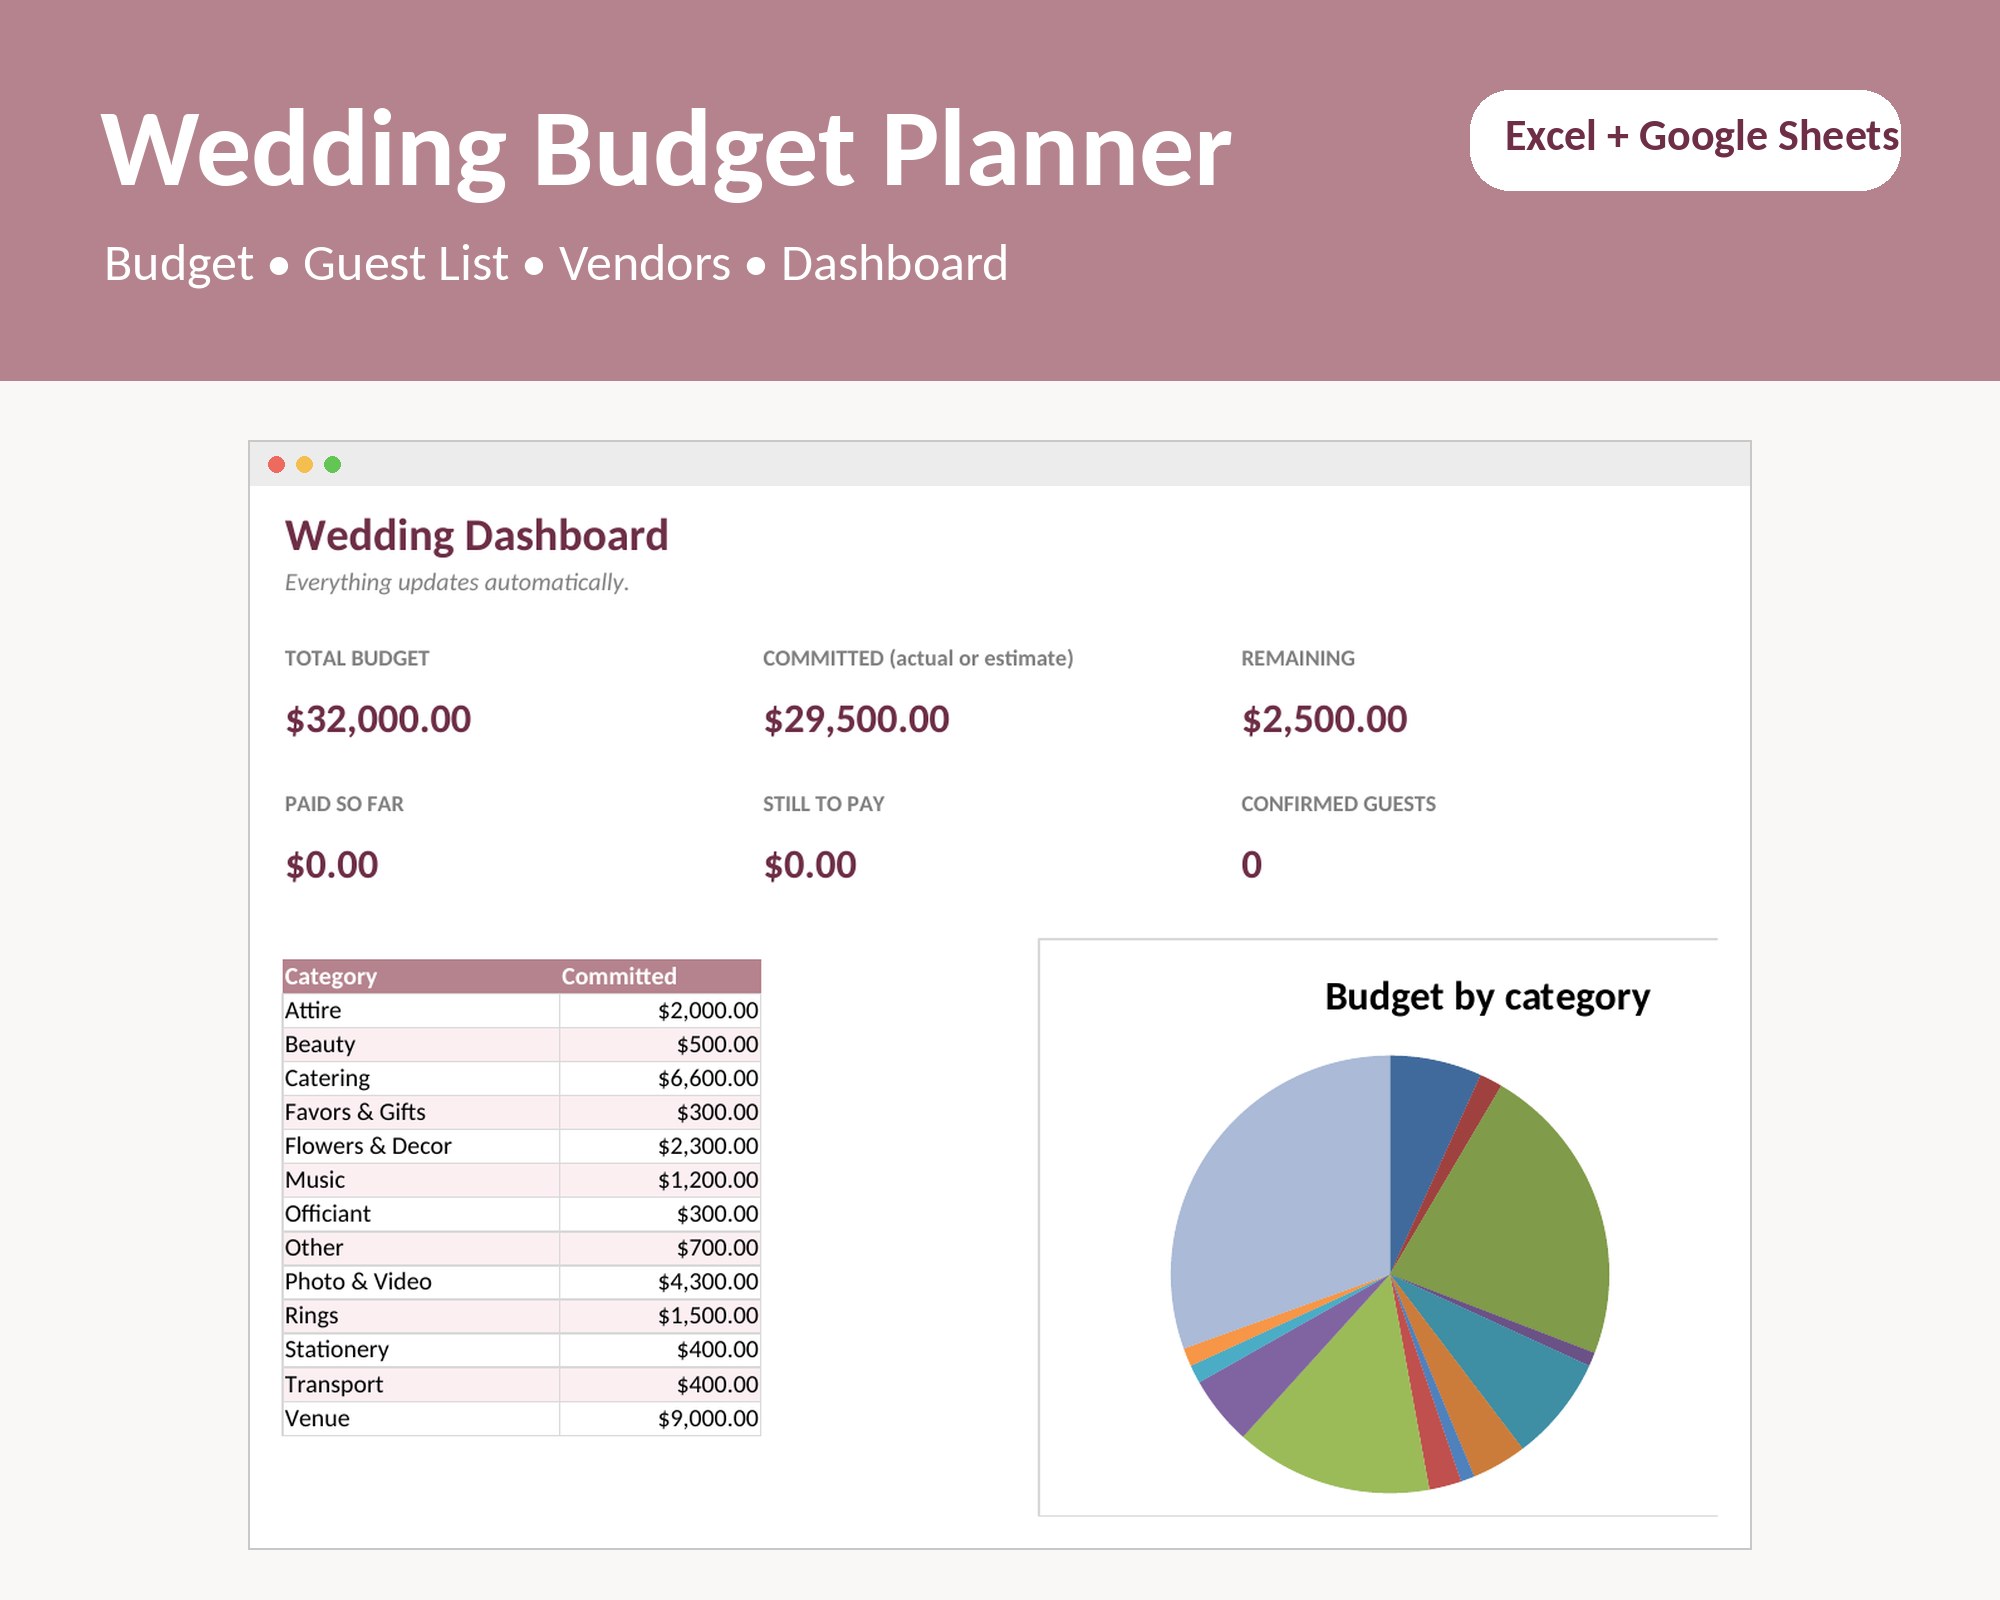Select the Flowers & Decor cell
Screen dimensions: 2000x1600
pos(421,1146)
